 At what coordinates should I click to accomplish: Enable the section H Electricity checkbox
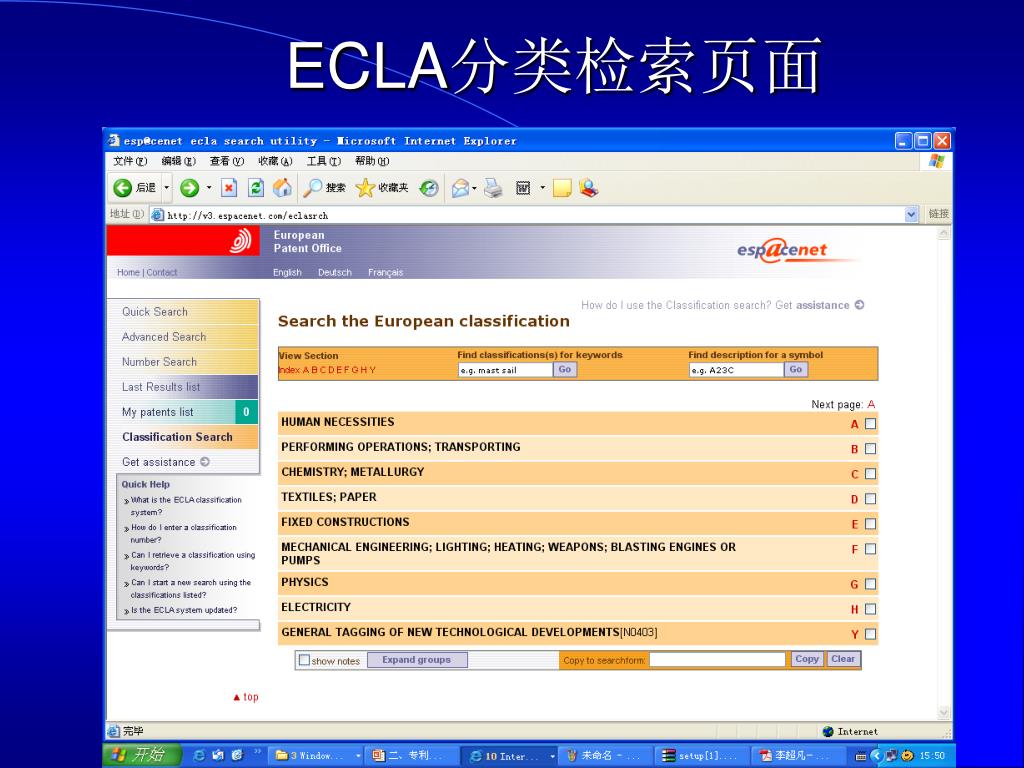pos(871,609)
